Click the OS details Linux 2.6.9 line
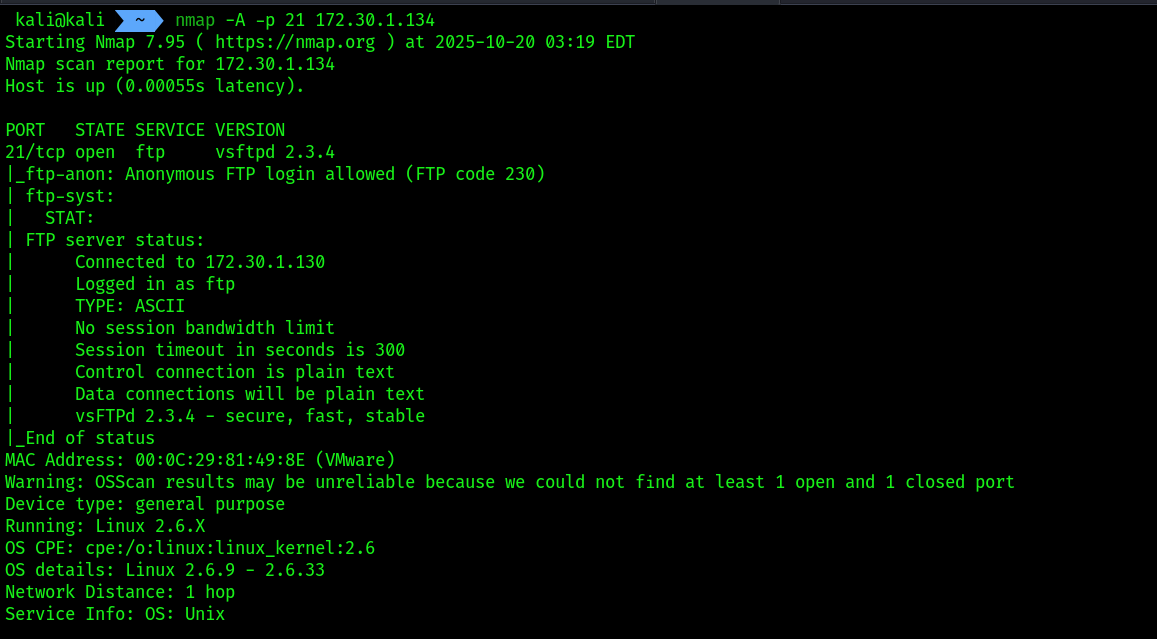 [x=165, y=570]
